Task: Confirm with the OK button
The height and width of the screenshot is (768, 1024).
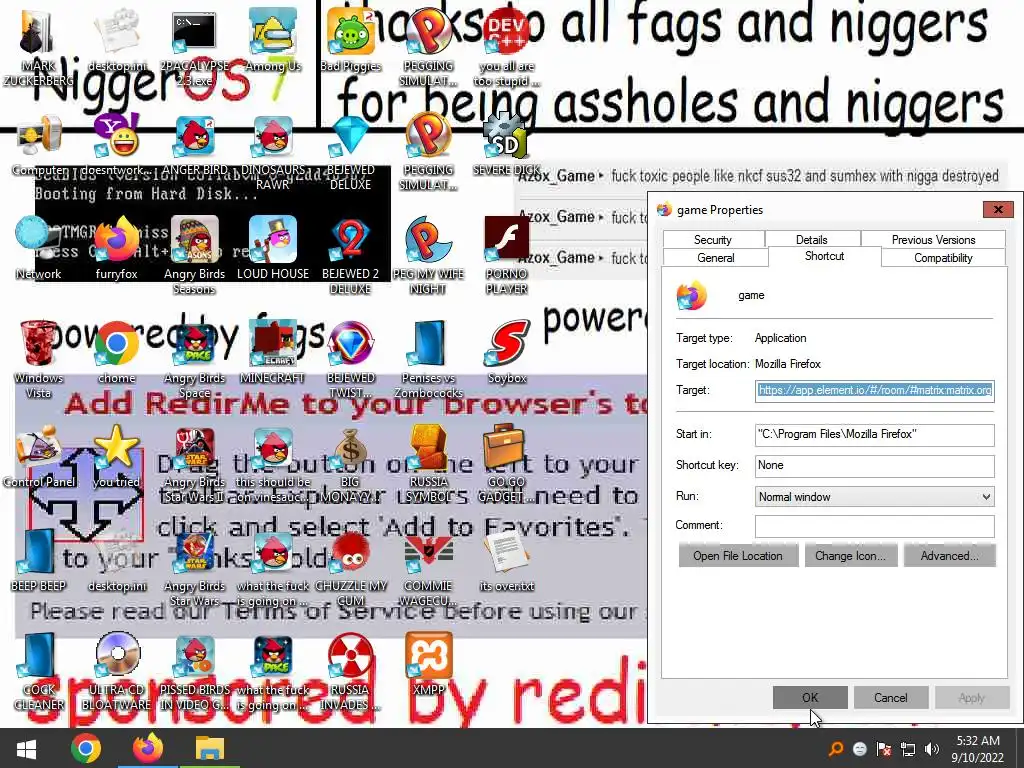Action: coord(810,697)
